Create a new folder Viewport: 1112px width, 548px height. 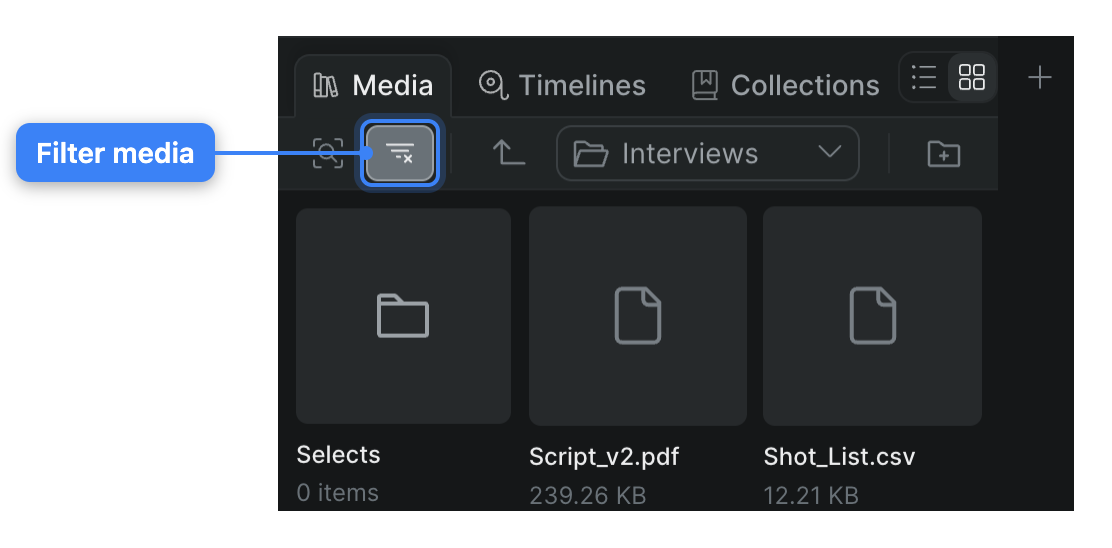944,153
